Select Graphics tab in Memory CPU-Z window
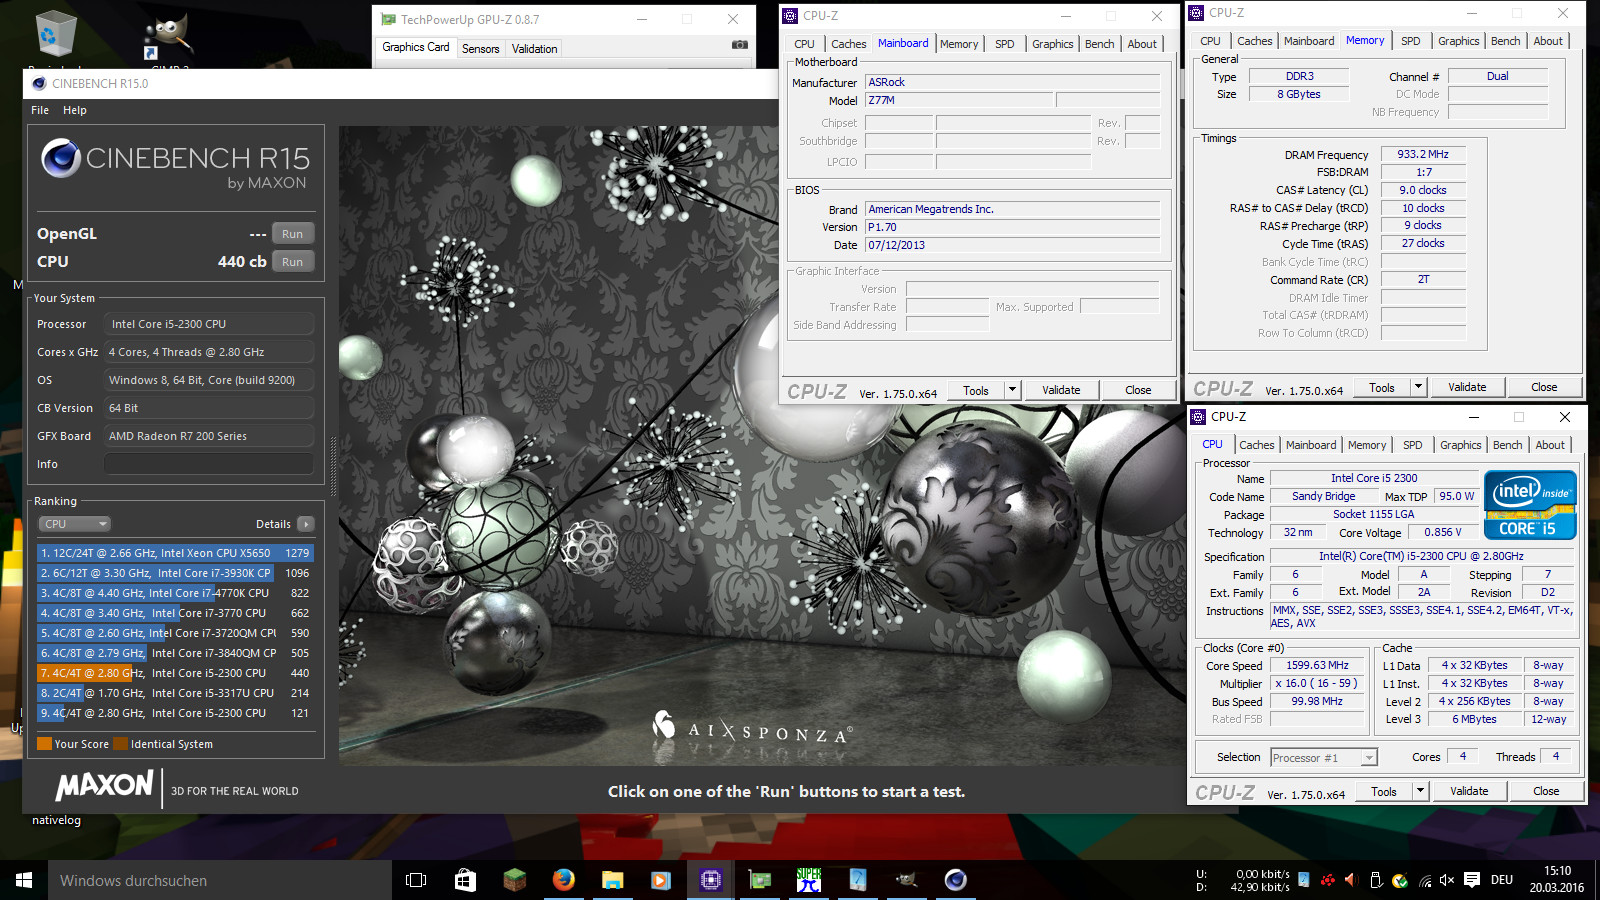The width and height of the screenshot is (1600, 900). click(1458, 41)
